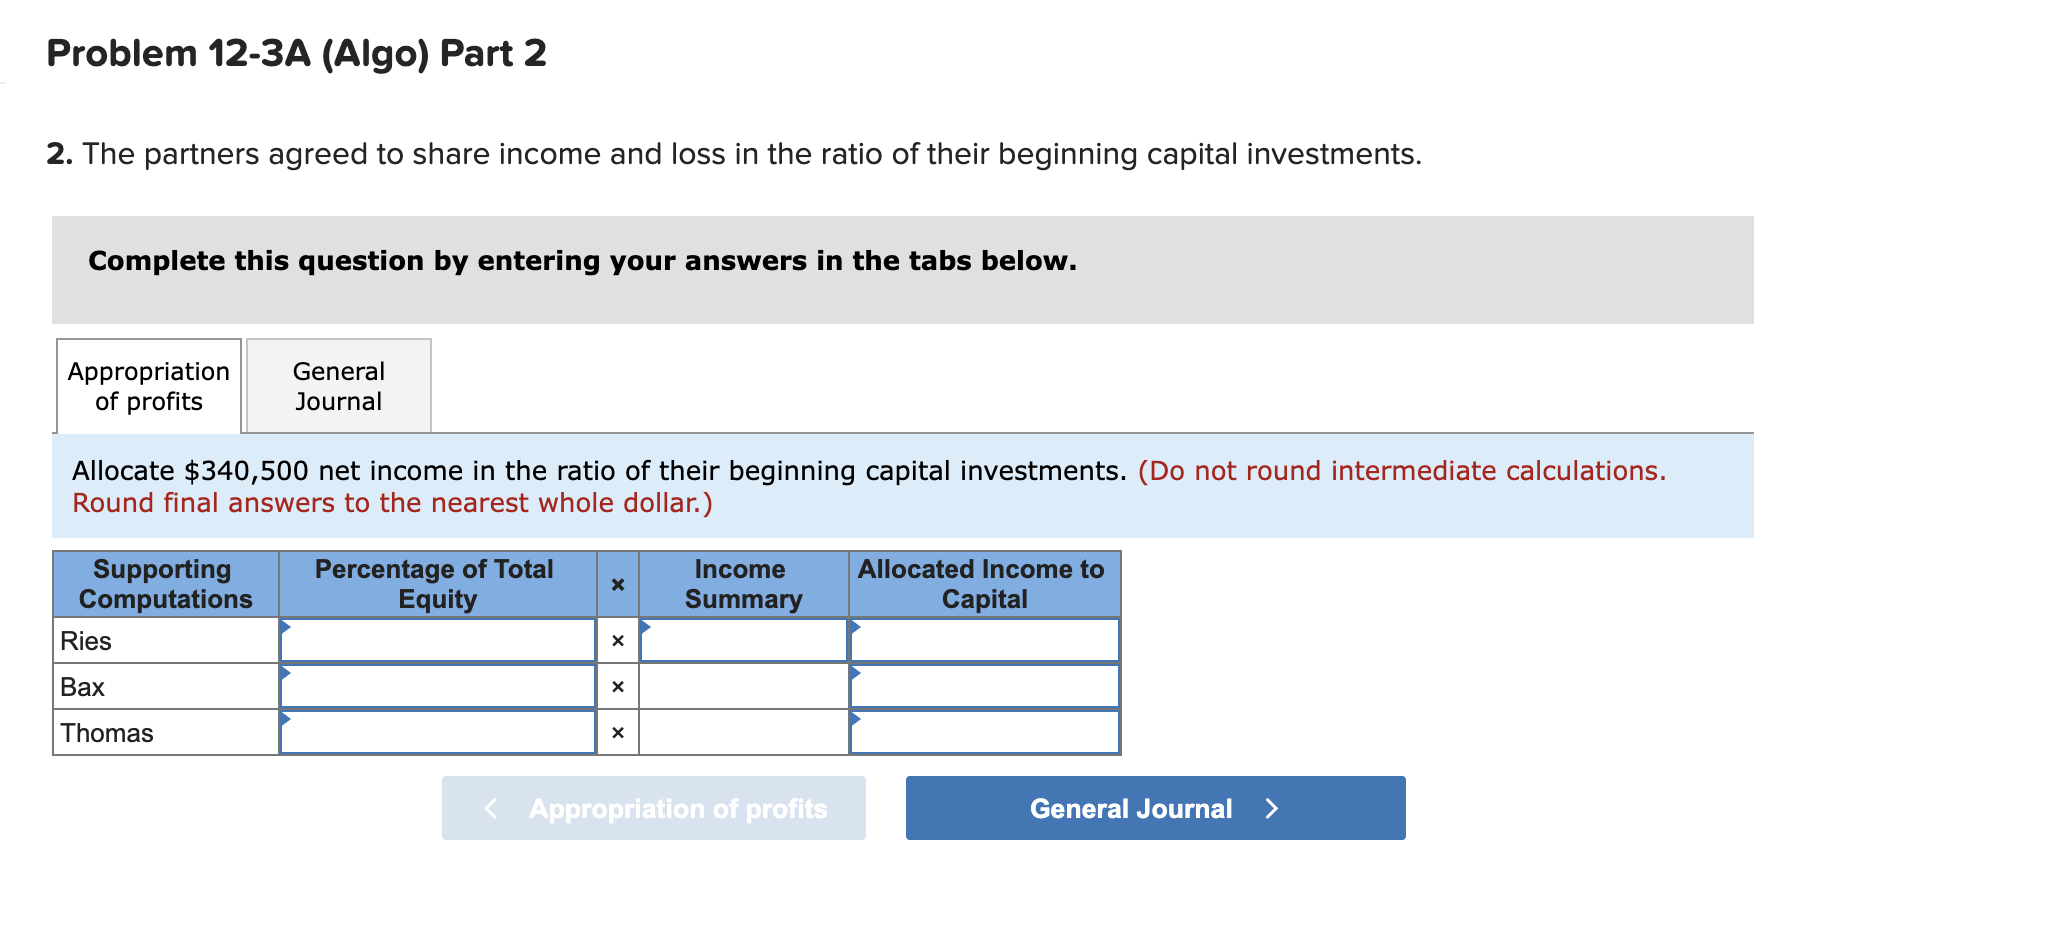This screenshot has width=2050, height=944.
Task: Click the marker in Bax Allocated Income cell
Action: (x=855, y=674)
